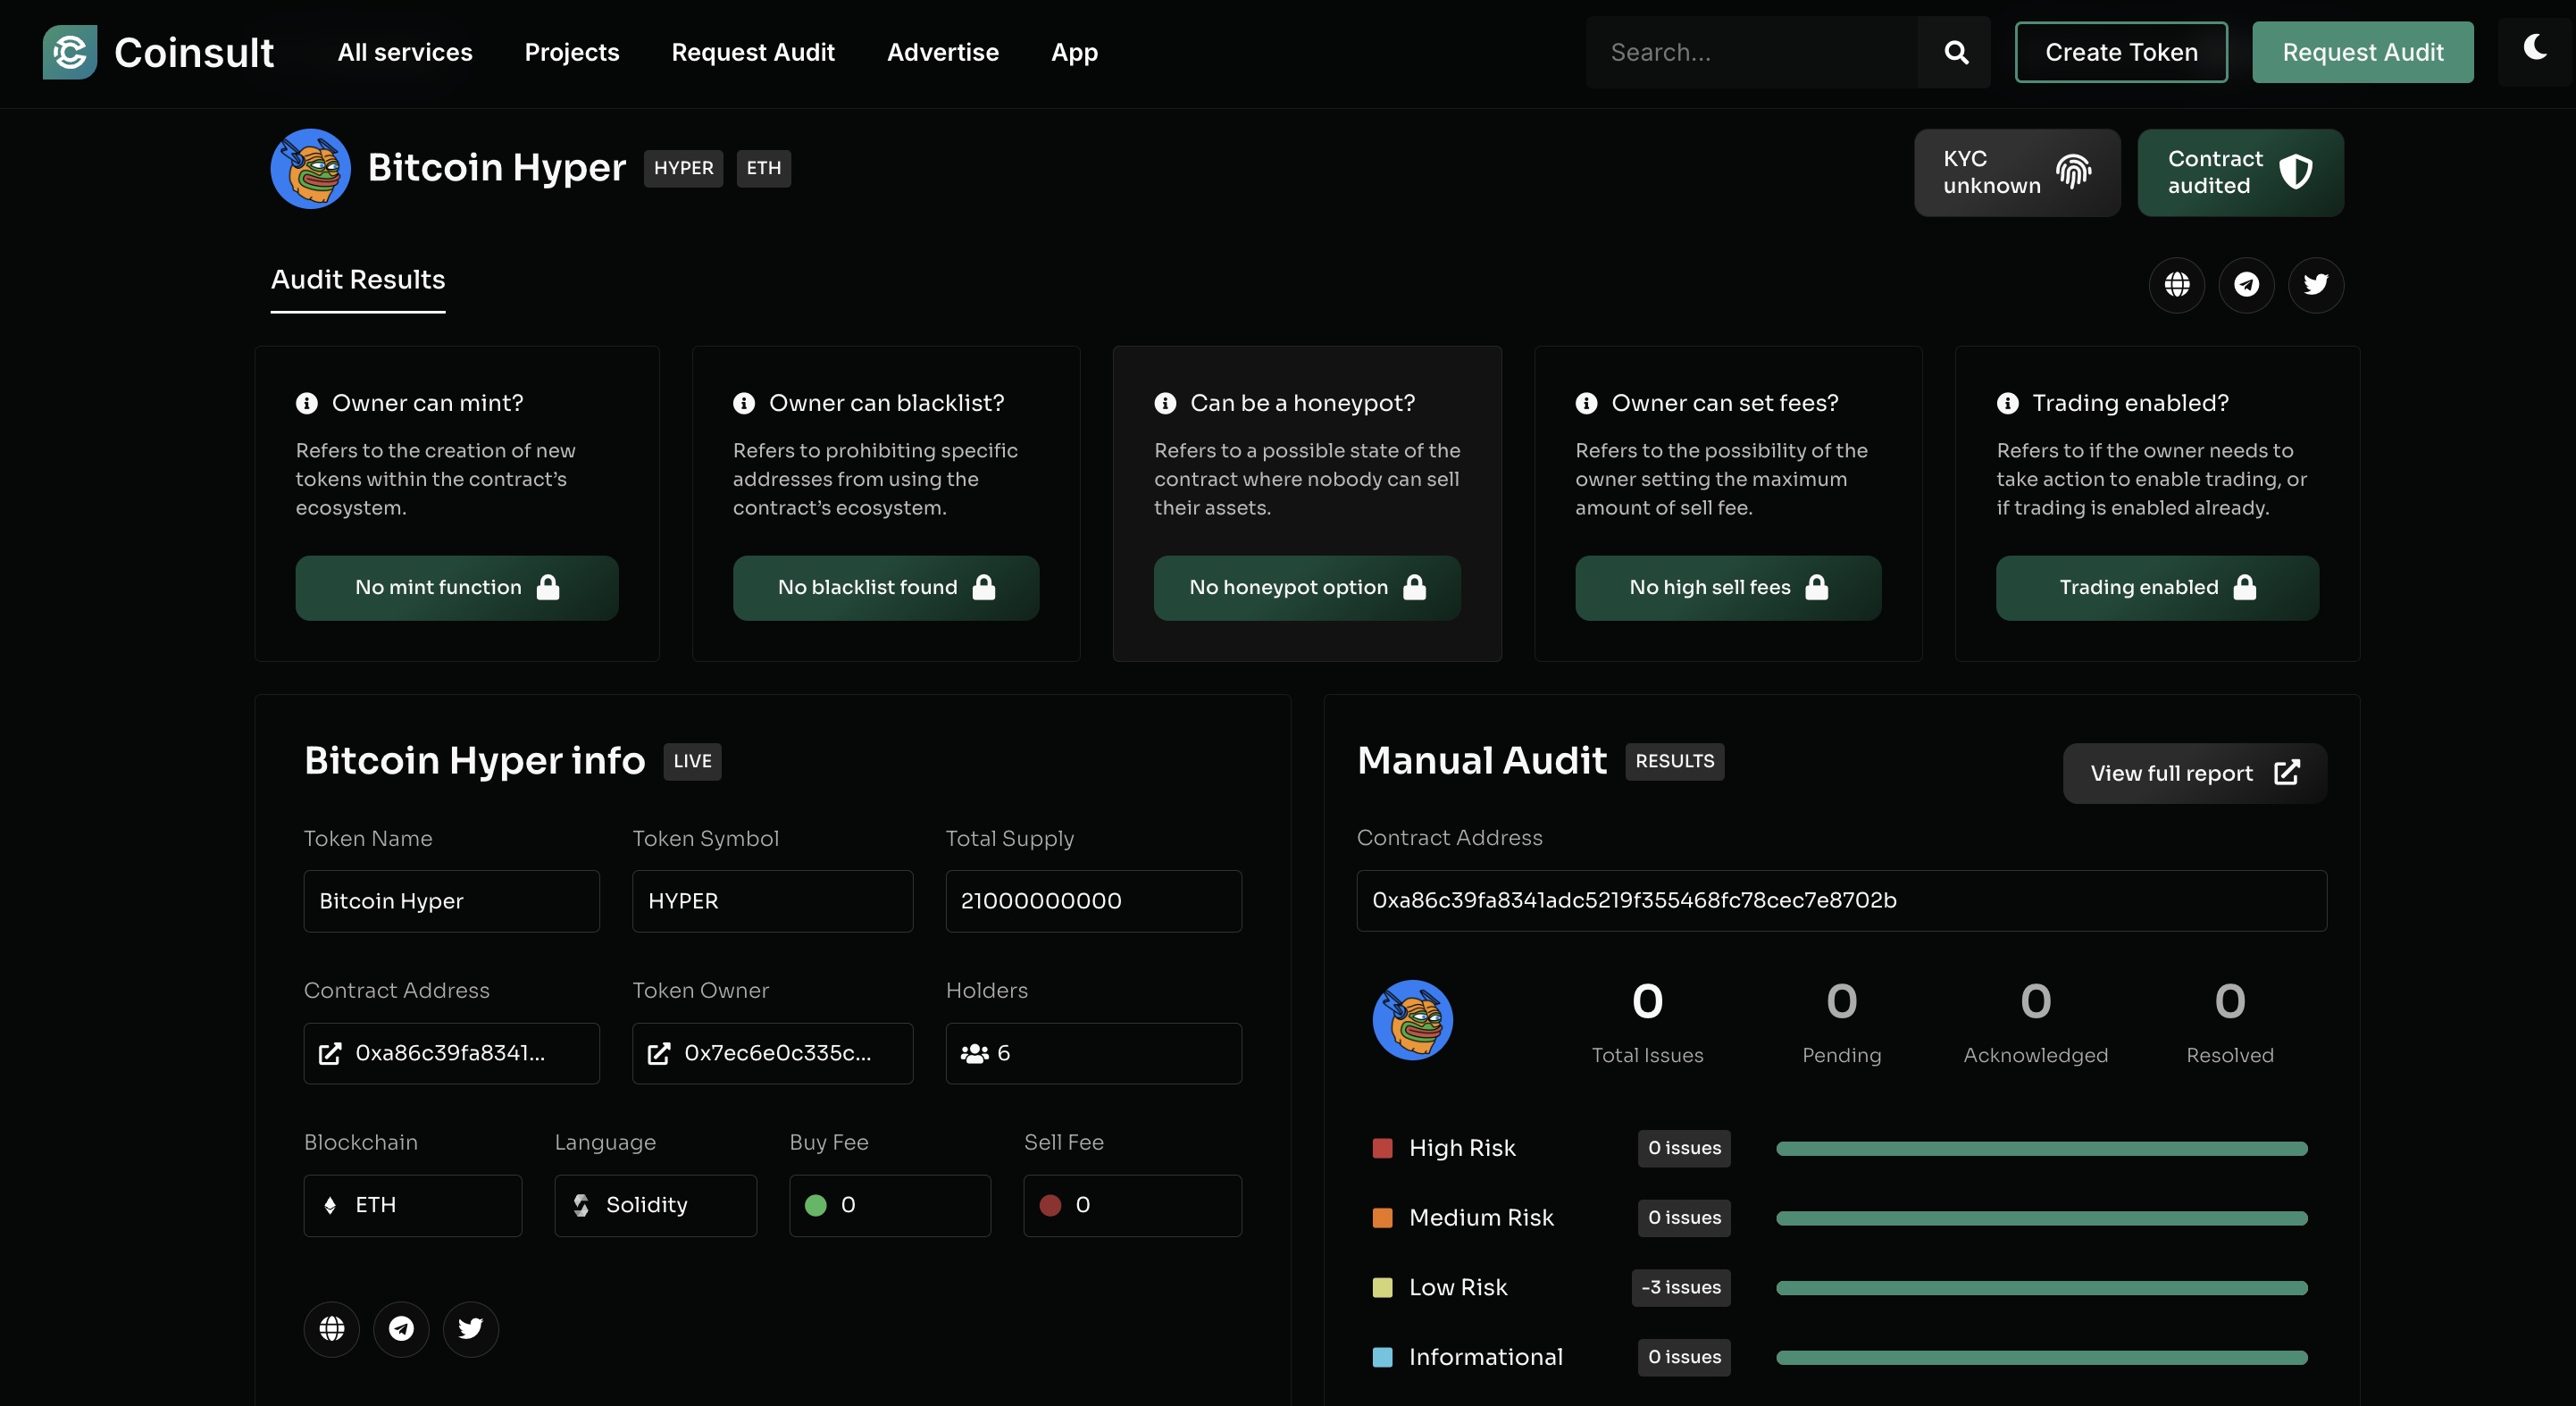Click the Solidity language icon
The height and width of the screenshot is (1406, 2576).
[x=581, y=1205]
